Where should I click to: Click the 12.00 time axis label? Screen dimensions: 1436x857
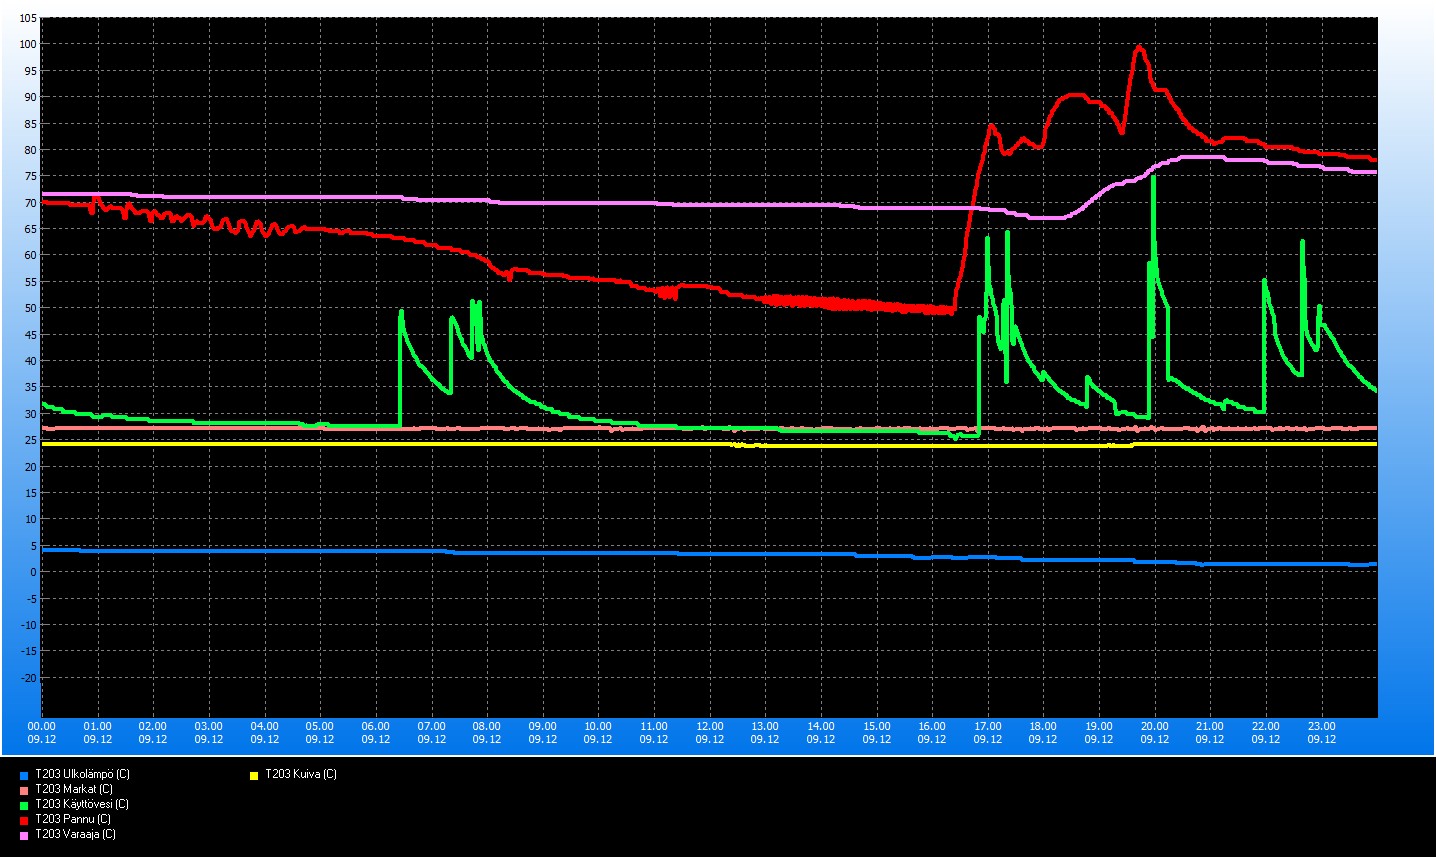[x=710, y=726]
